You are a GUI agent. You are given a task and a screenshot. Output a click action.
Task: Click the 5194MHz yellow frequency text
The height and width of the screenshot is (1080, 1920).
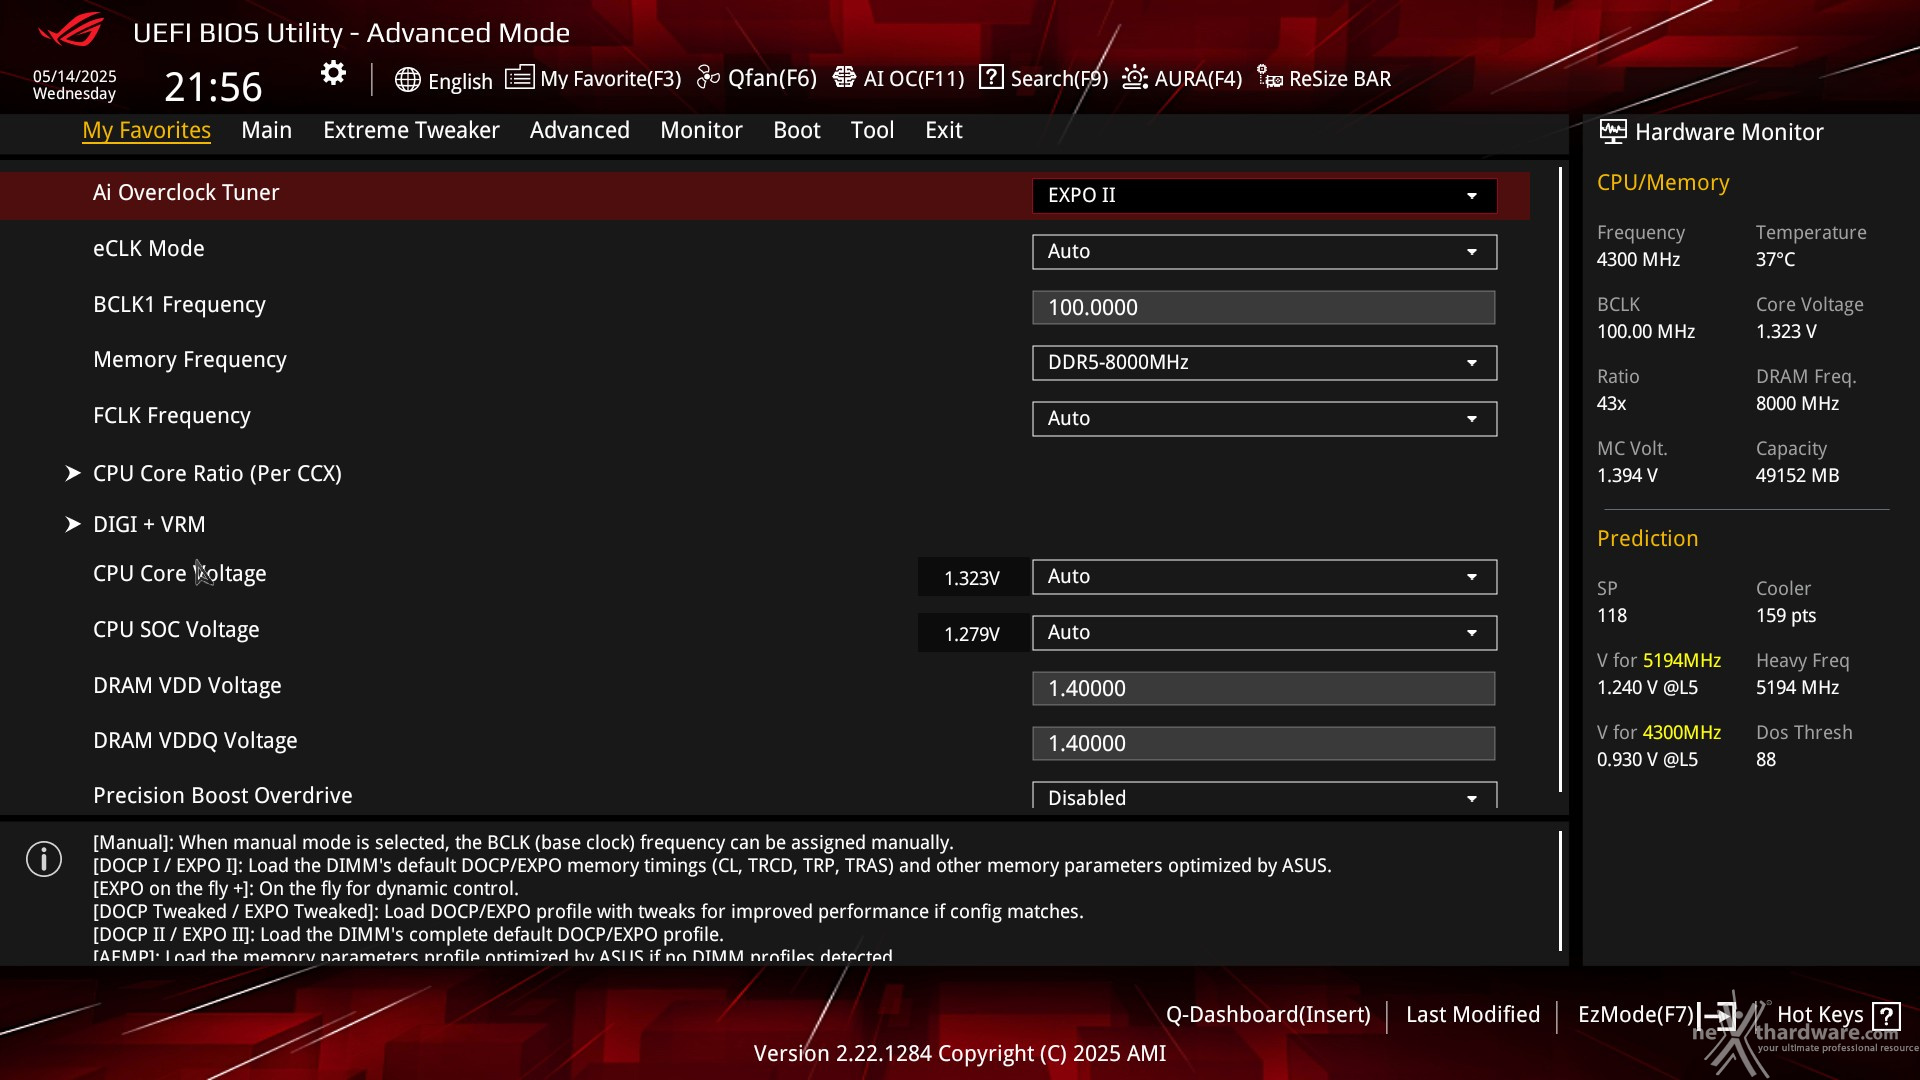[1682, 661]
